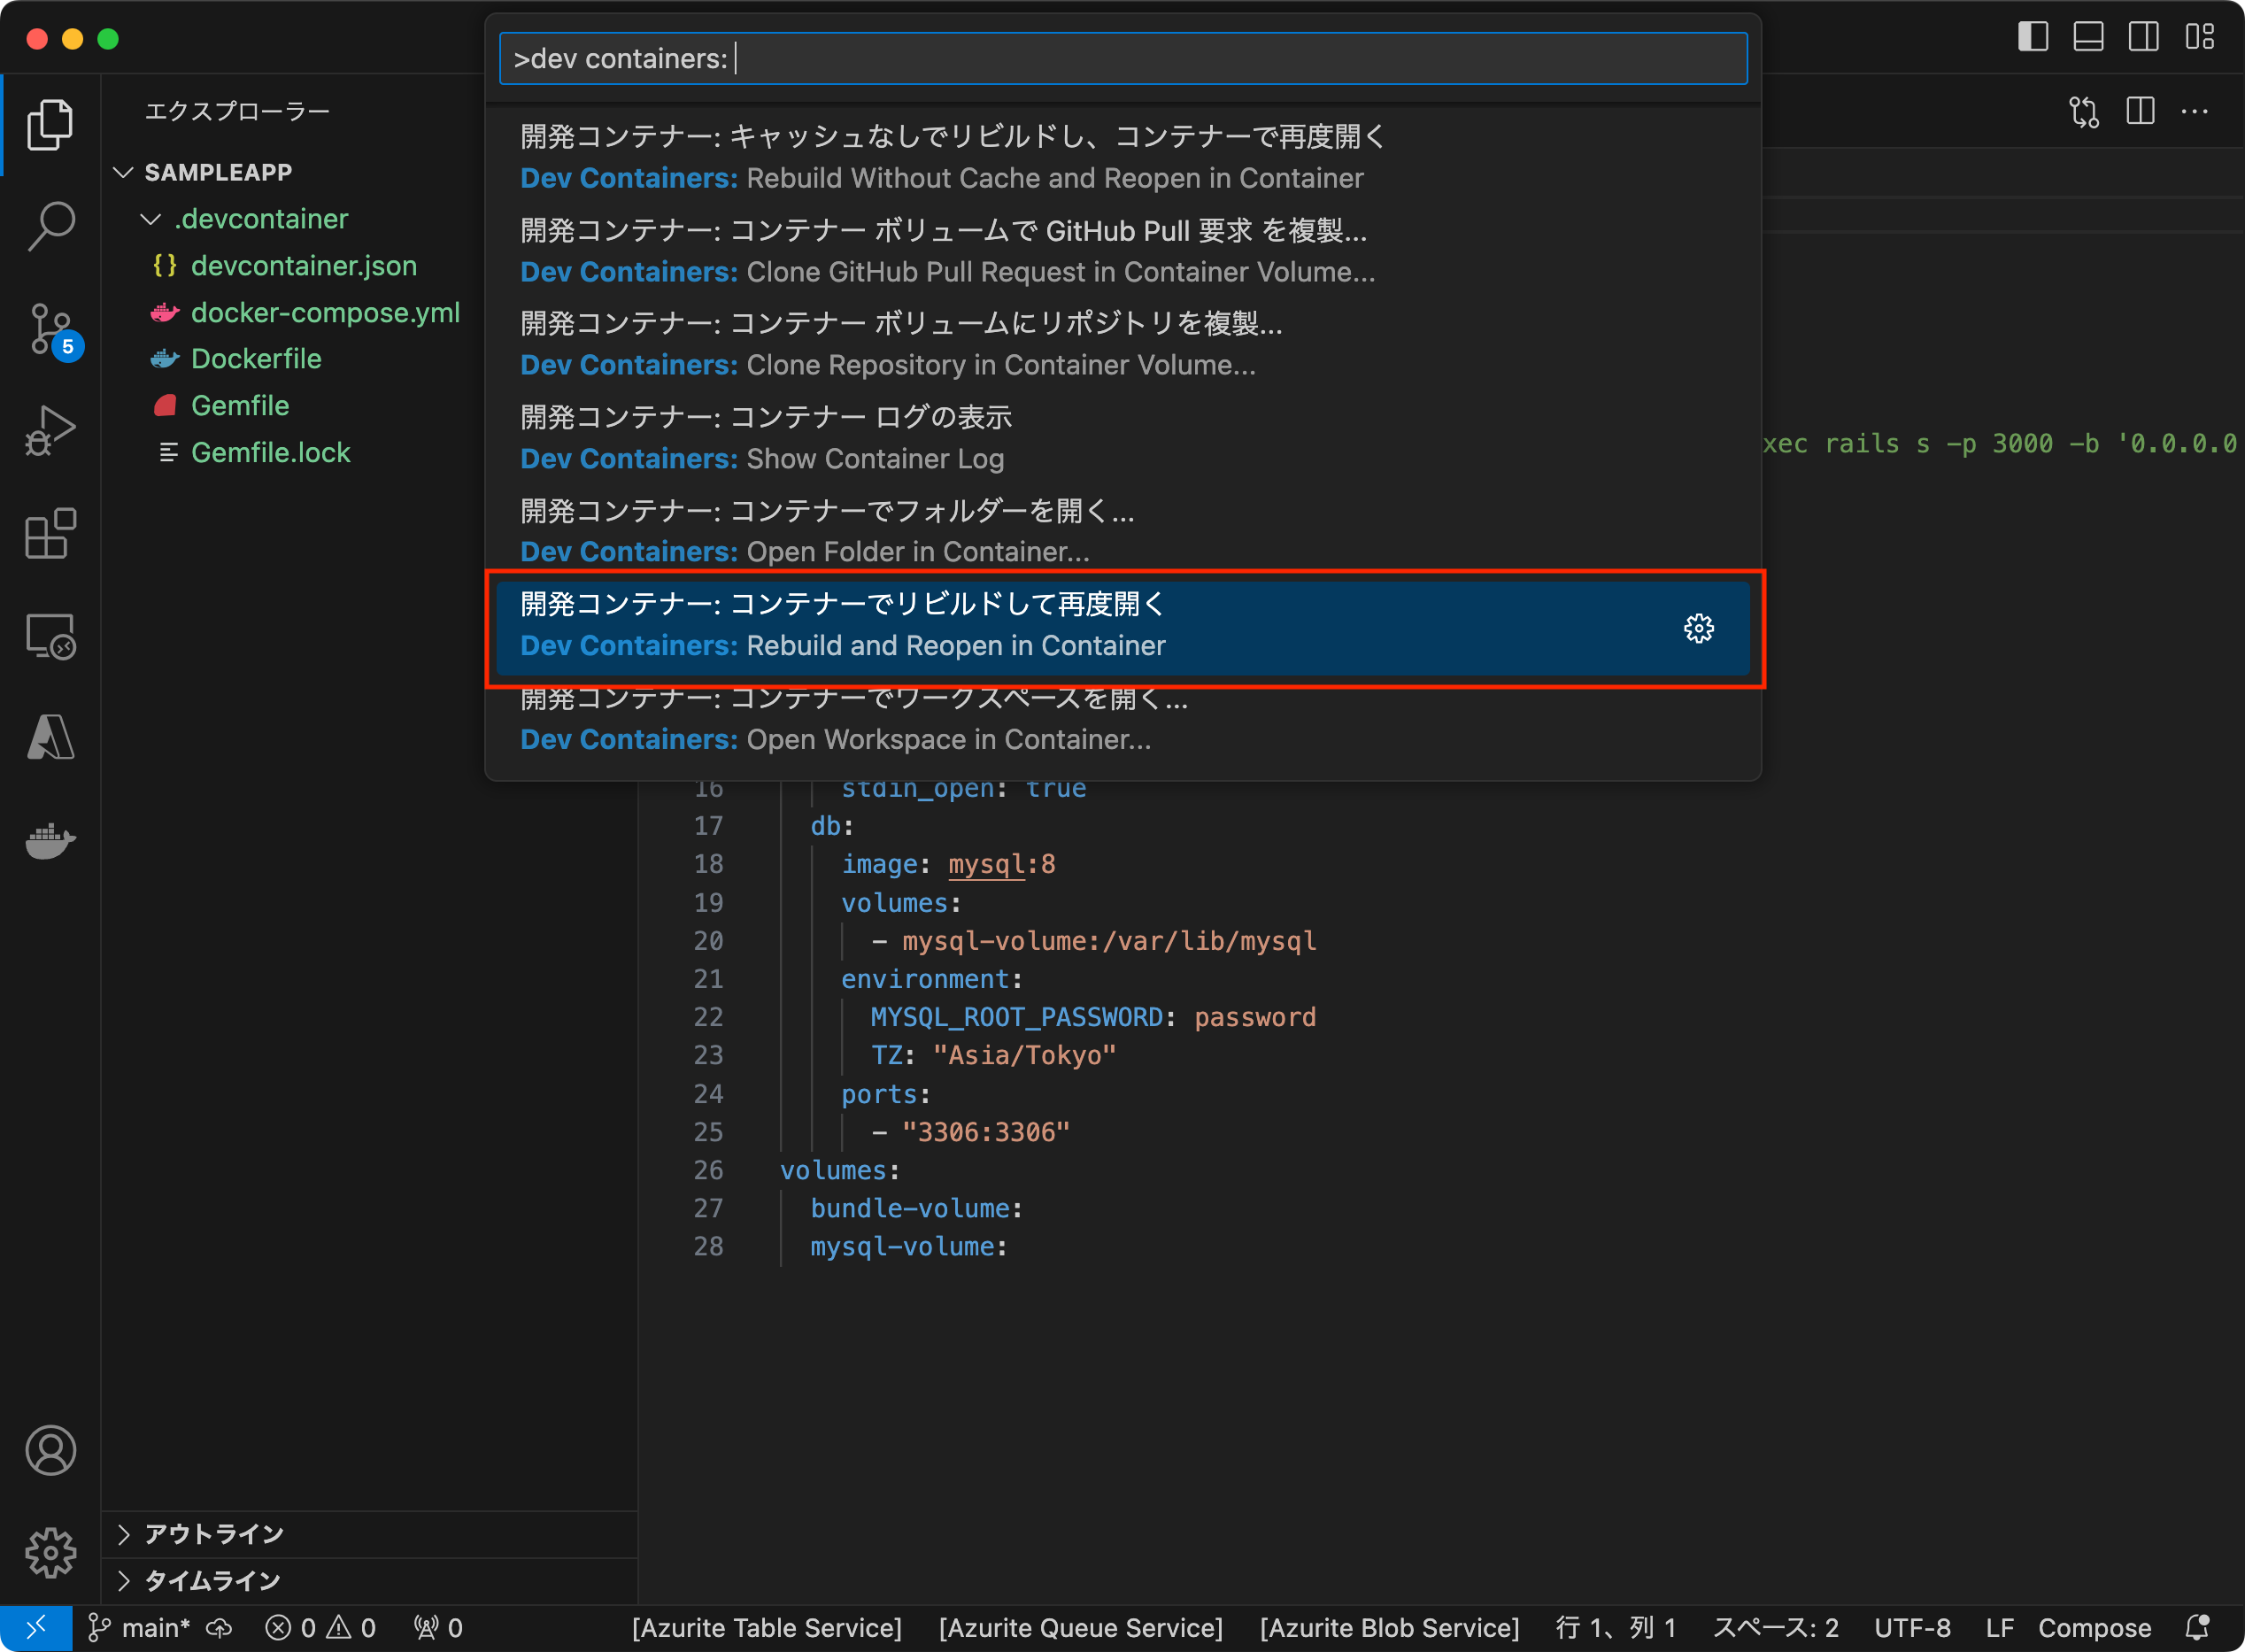Collapse the .devcontainer folder

[x=151, y=219]
